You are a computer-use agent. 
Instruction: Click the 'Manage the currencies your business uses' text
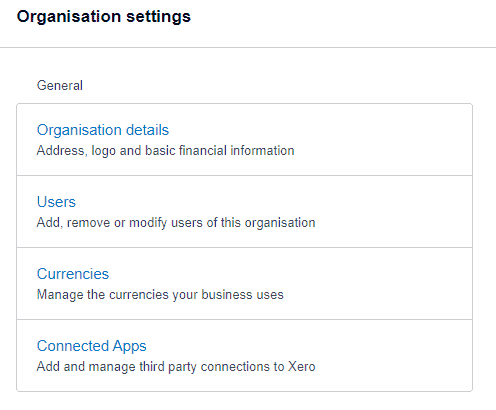(x=160, y=295)
